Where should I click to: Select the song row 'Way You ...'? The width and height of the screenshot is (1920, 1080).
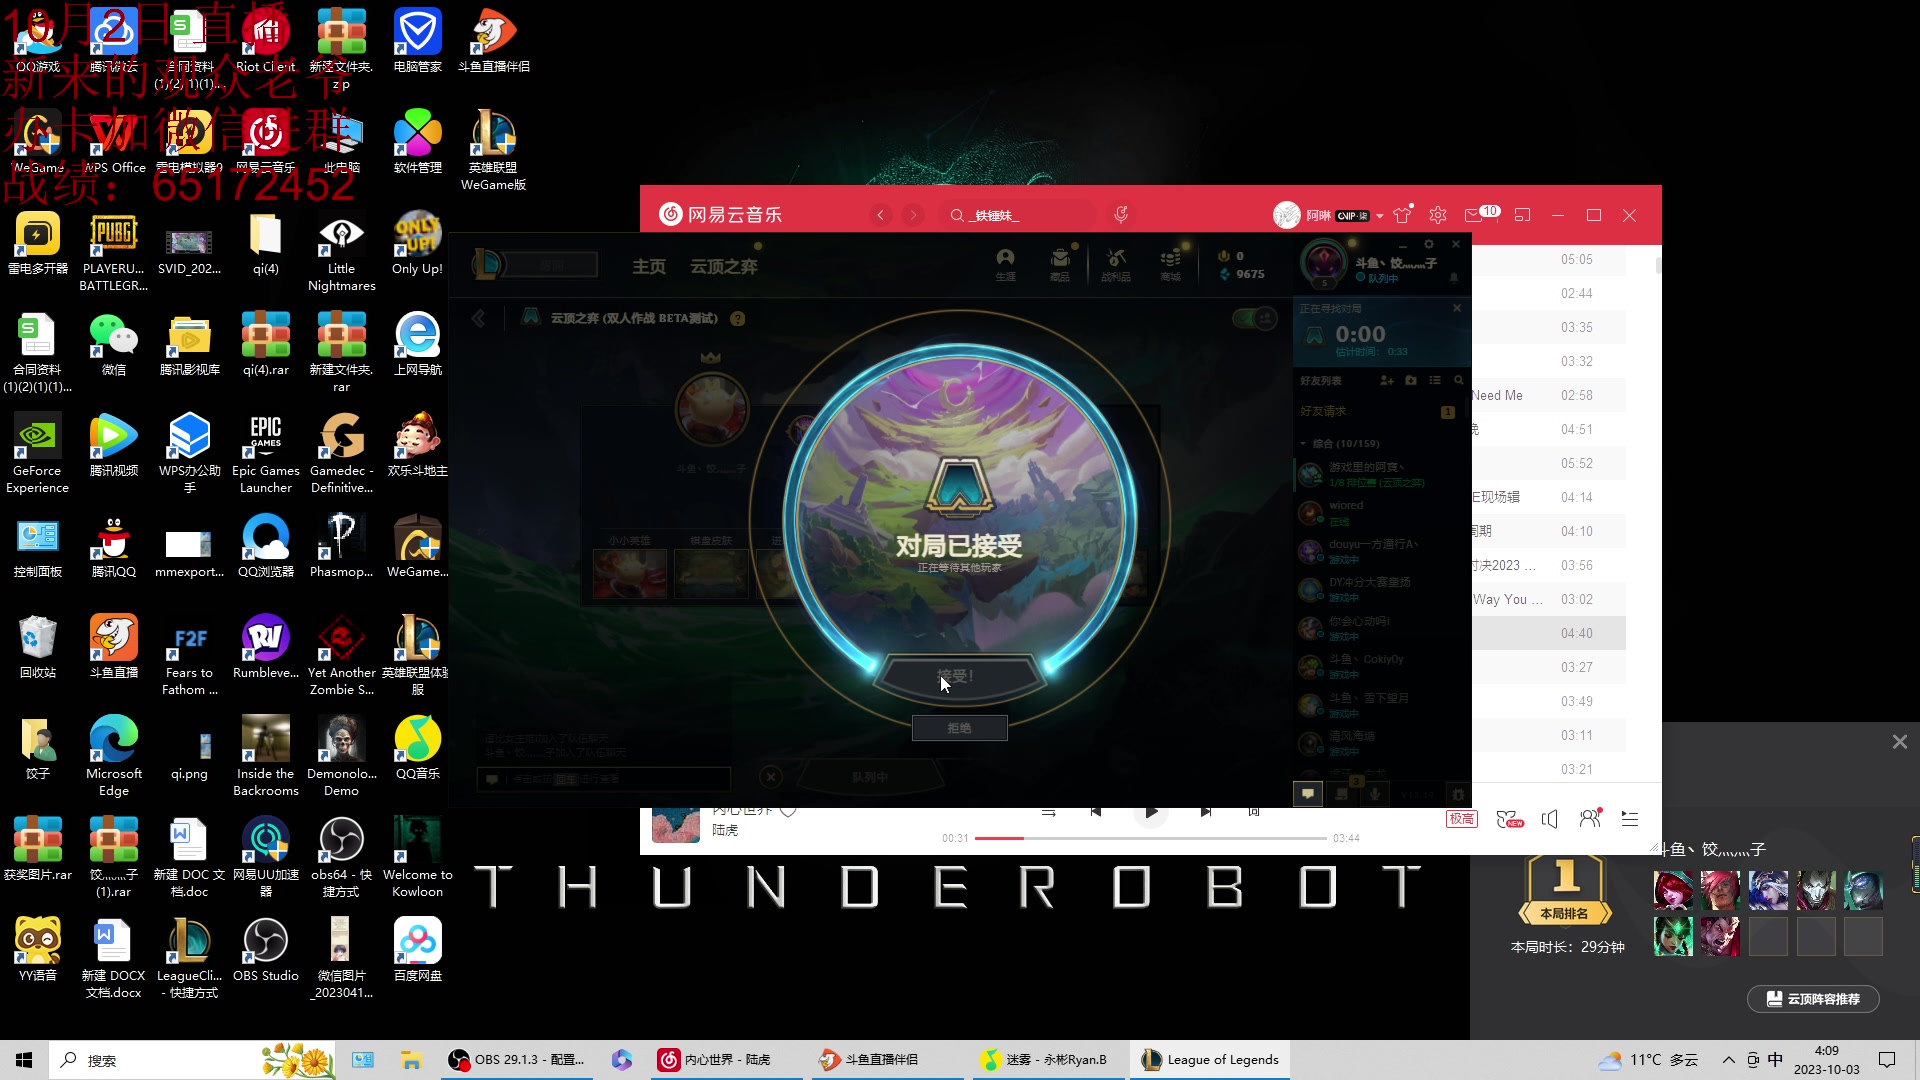pos(1548,599)
